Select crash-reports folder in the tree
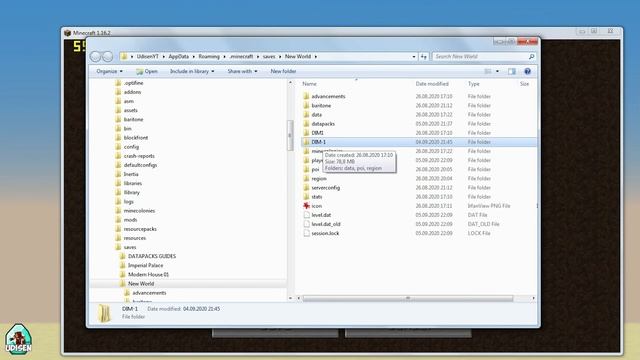This screenshot has width=640, height=360. pos(139,156)
